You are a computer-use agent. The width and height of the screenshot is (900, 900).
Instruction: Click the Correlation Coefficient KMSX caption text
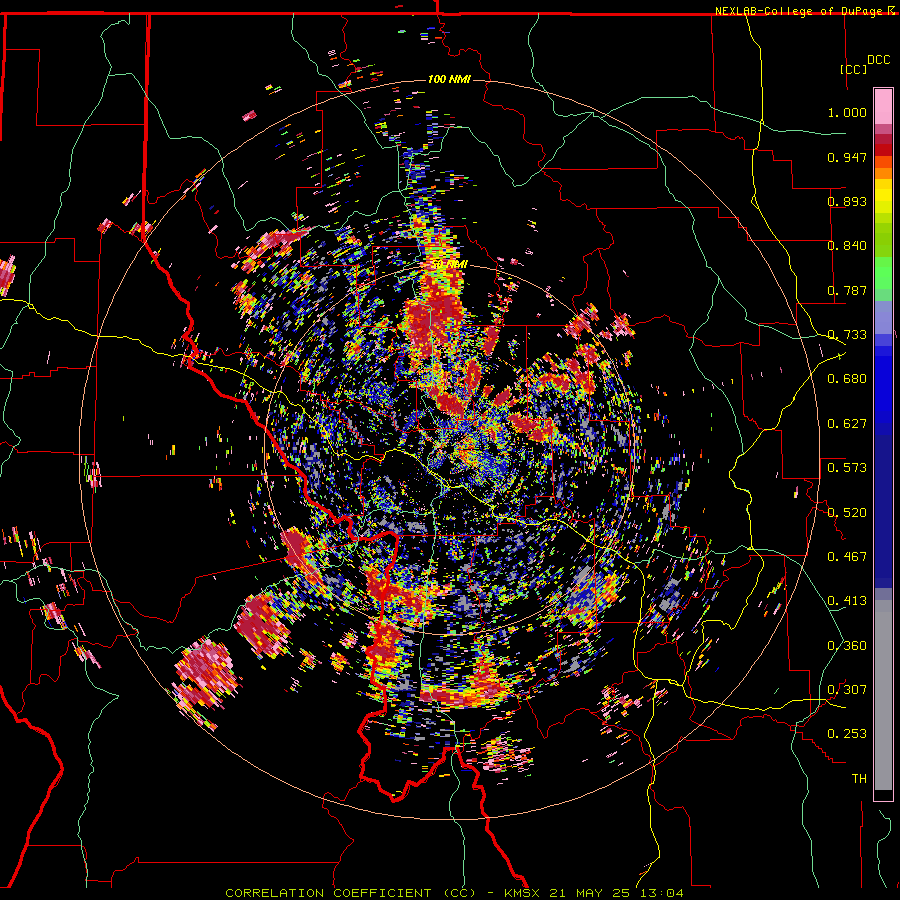pos(454,893)
